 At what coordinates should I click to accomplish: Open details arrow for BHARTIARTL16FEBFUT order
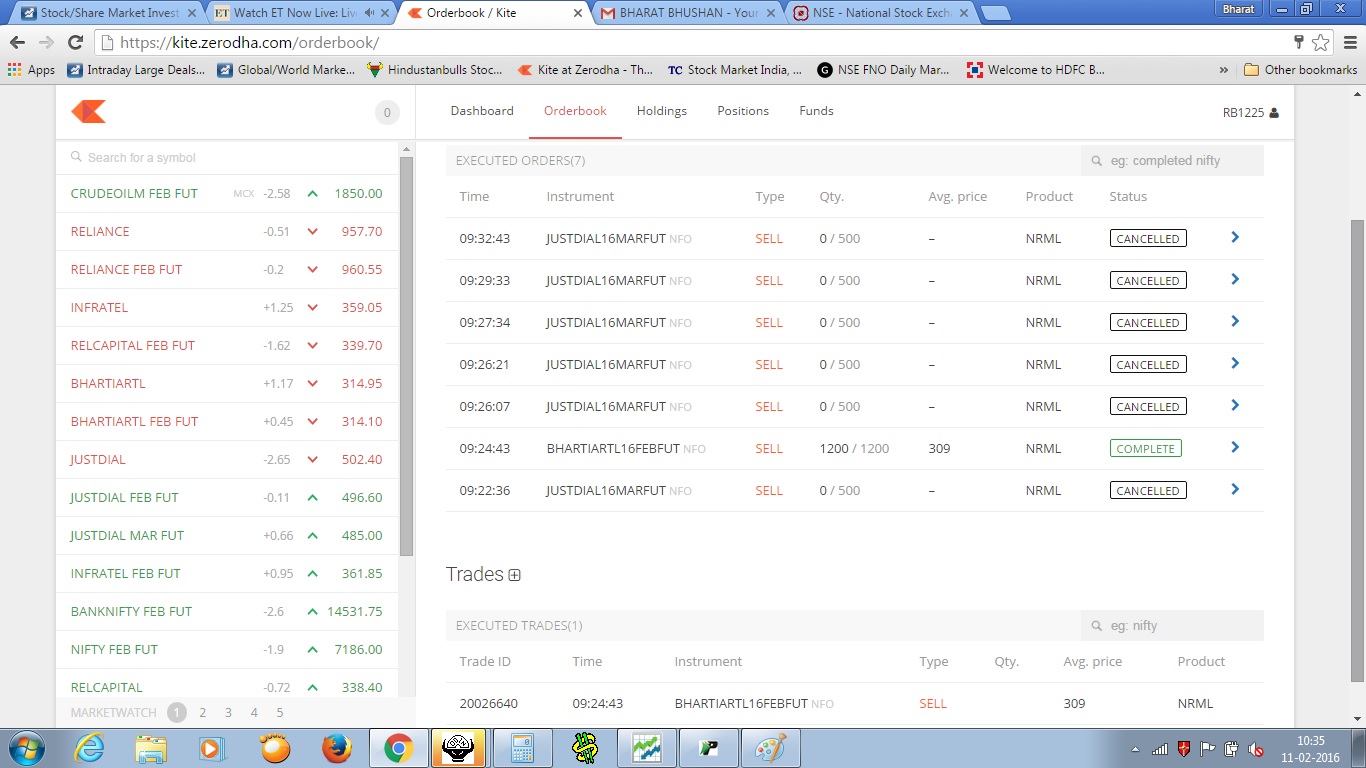click(1235, 448)
